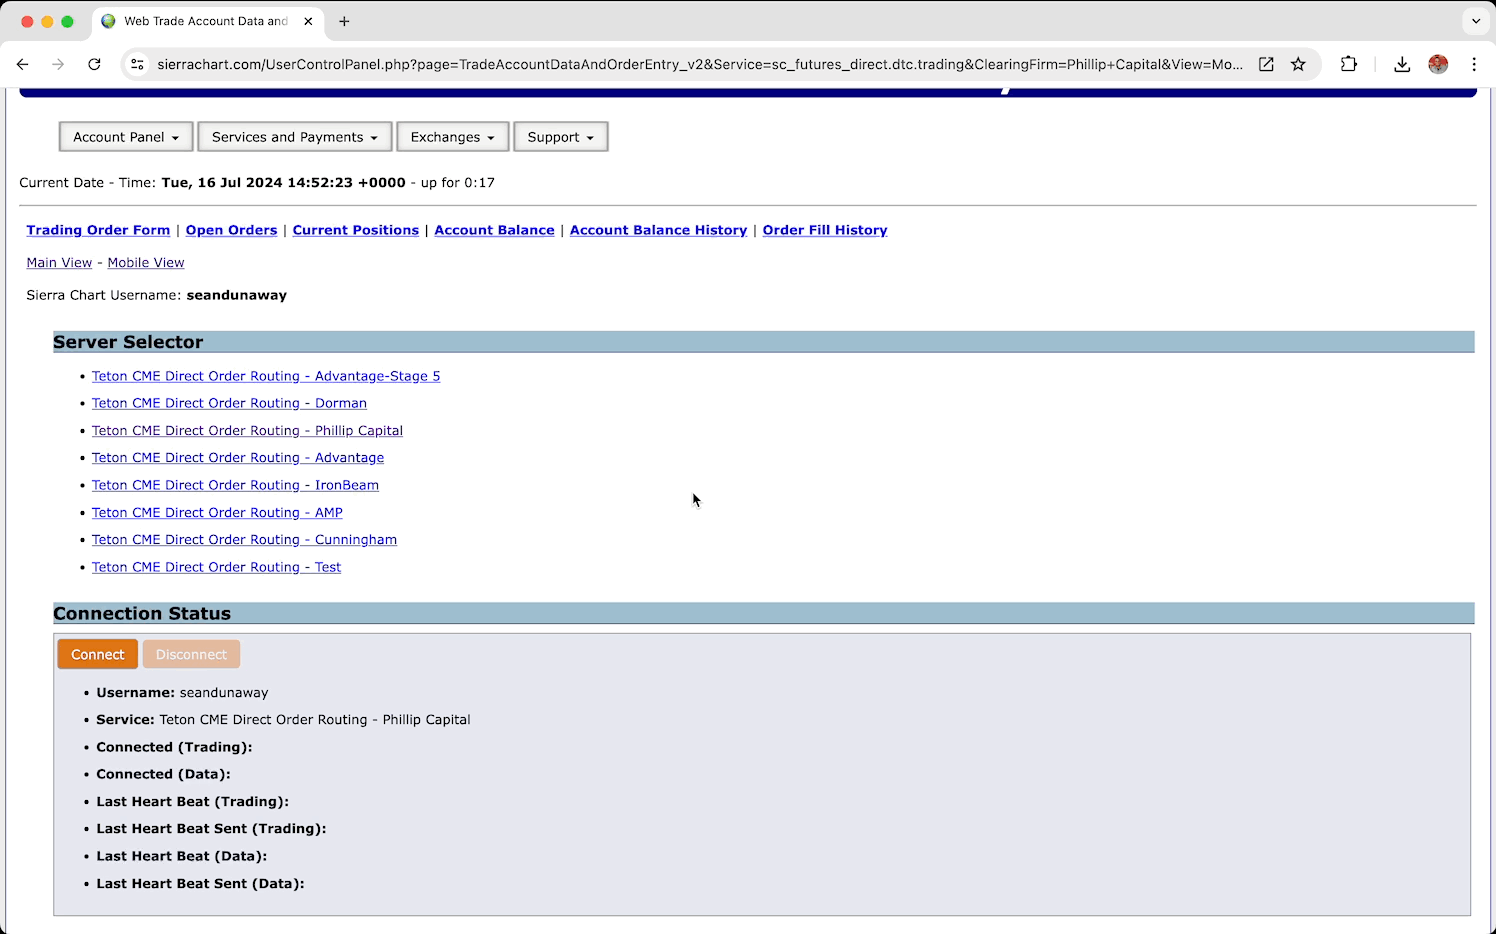Select the Dorman routing server
The height and width of the screenshot is (934, 1496).
point(229,403)
